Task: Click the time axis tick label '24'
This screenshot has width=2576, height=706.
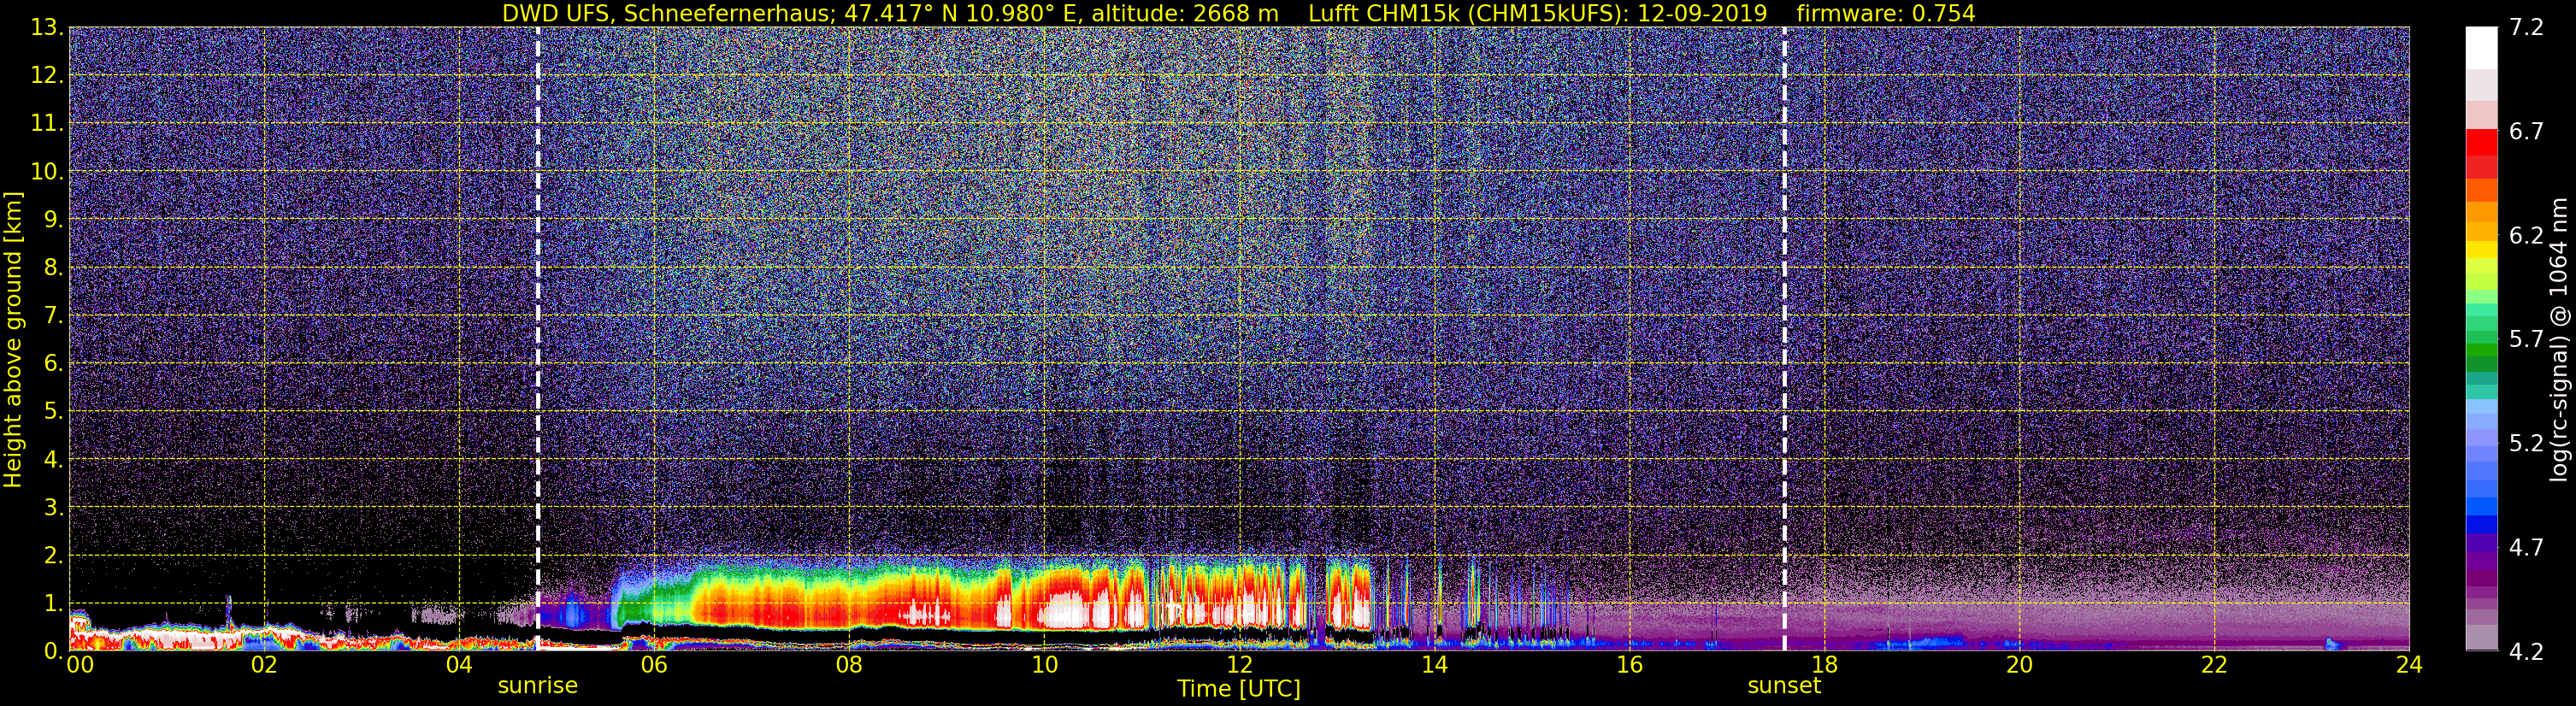Action: (2409, 665)
